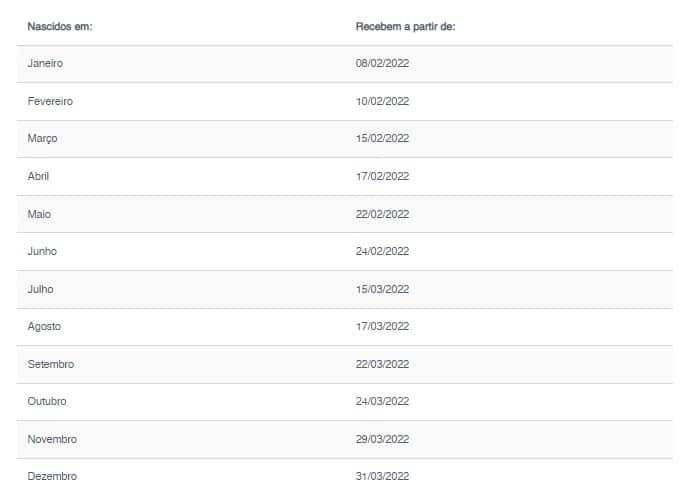Click the date 17/03/2022 for Agosto

[x=382, y=326]
